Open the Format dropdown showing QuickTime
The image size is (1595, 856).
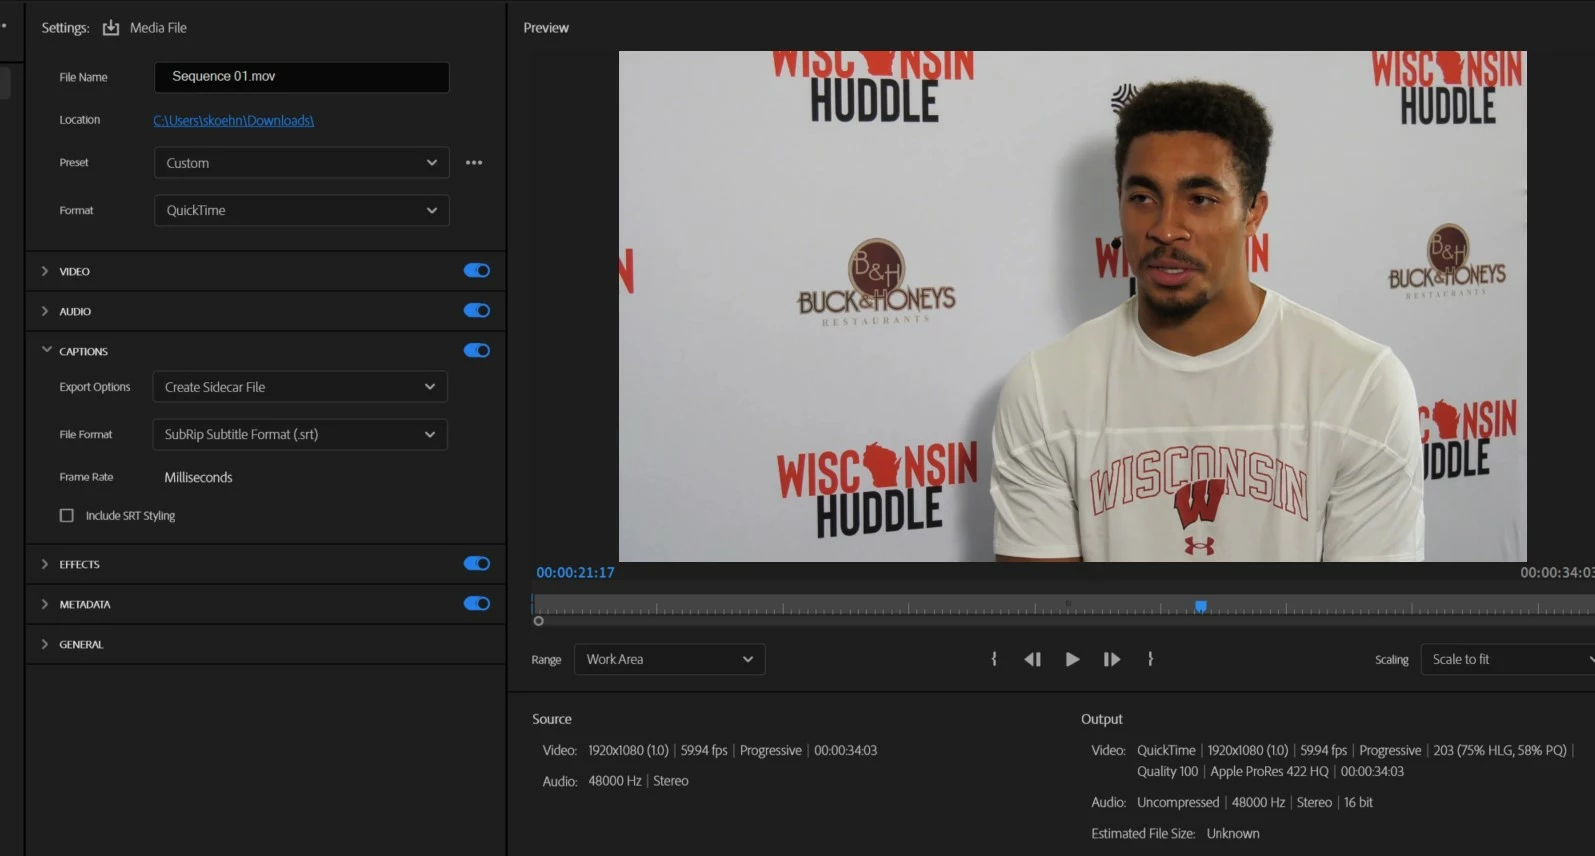[302, 210]
